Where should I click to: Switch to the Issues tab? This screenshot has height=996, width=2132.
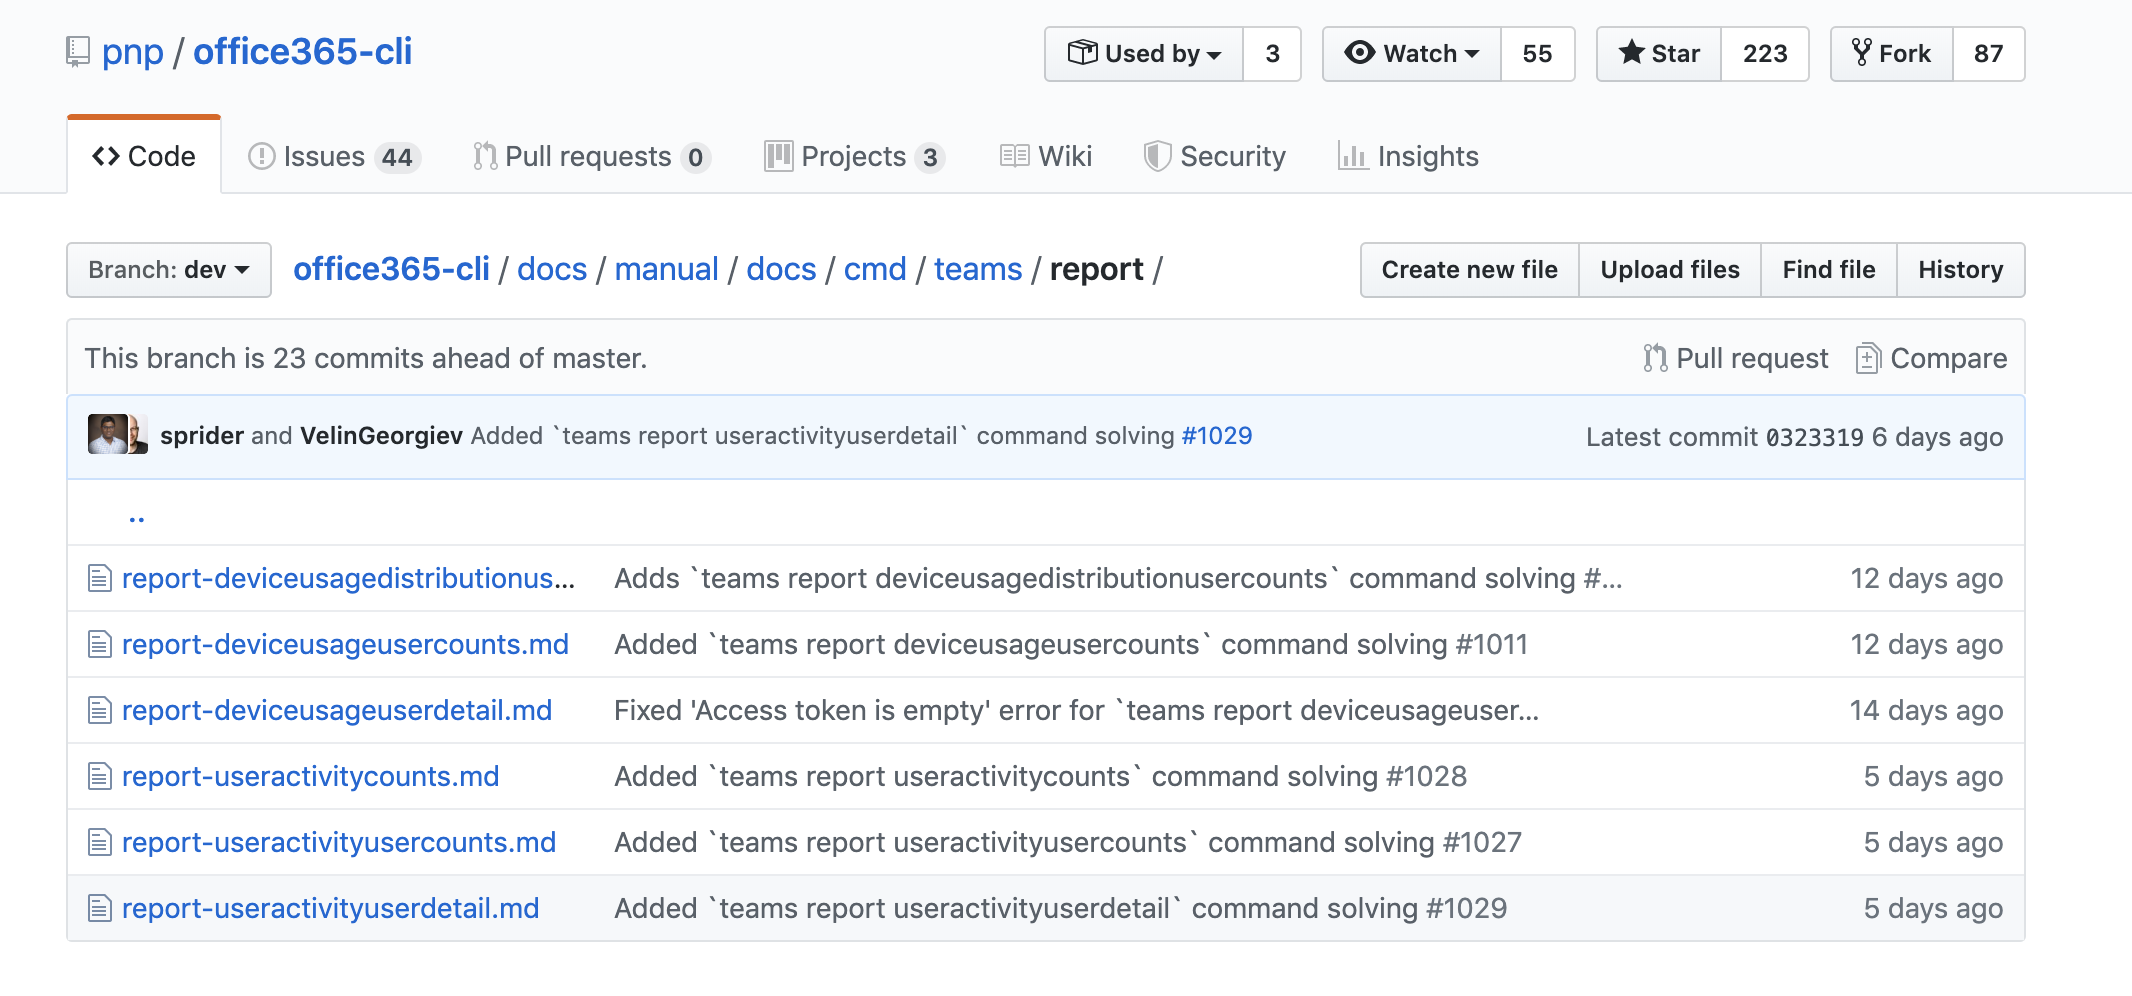click(323, 156)
